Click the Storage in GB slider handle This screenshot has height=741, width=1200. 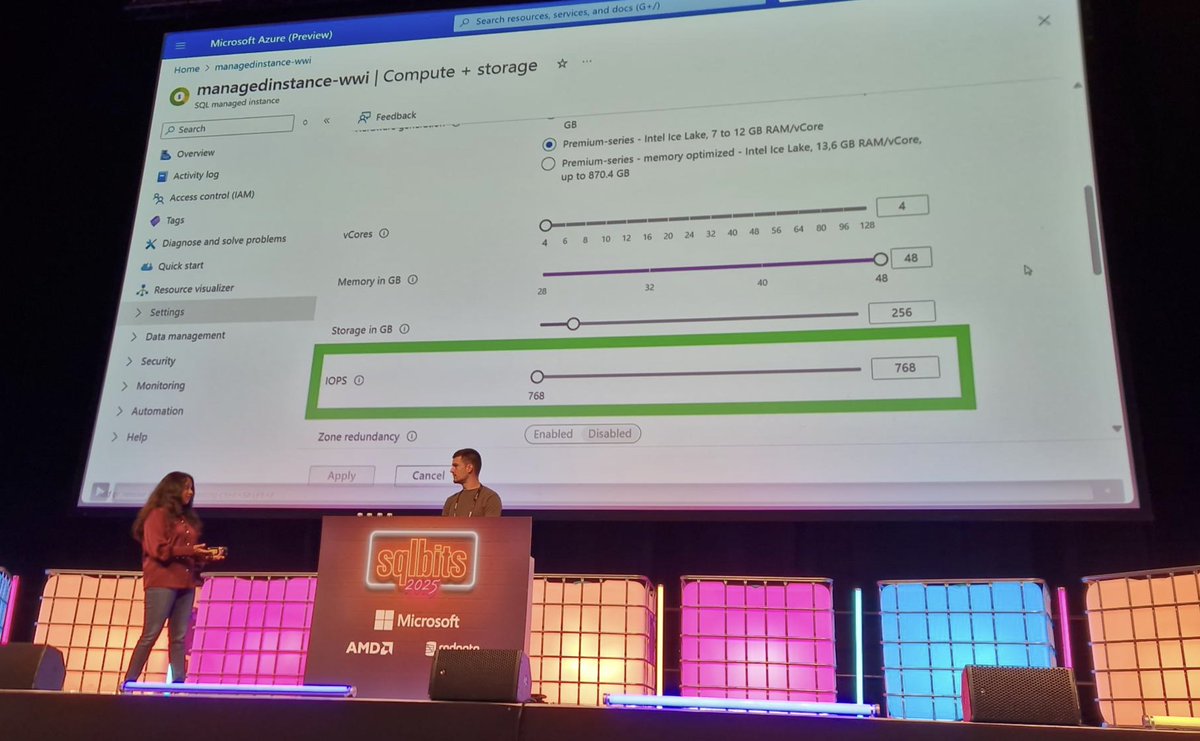click(x=573, y=323)
